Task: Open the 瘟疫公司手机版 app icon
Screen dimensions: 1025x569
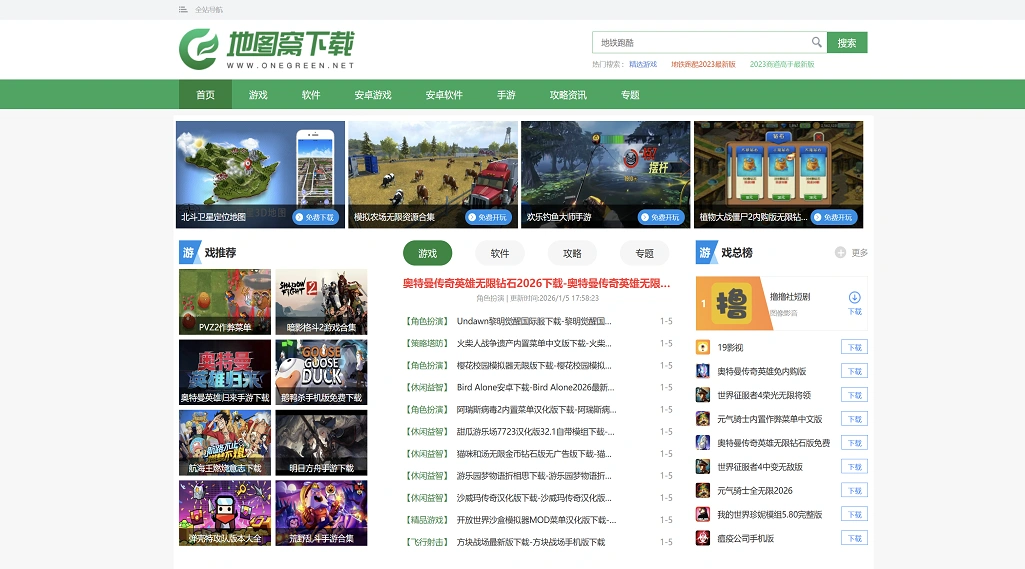Action: click(703, 538)
